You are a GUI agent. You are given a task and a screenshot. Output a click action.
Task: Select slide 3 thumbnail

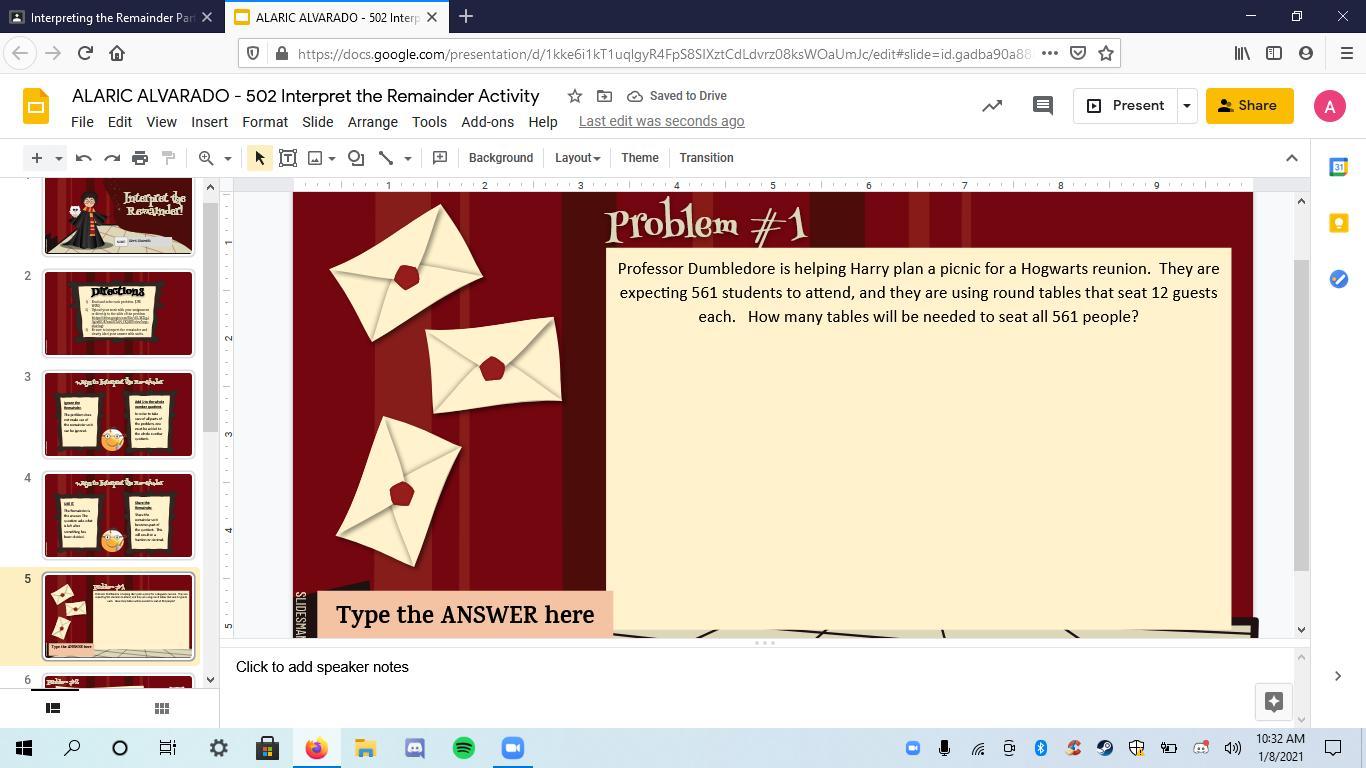point(118,414)
